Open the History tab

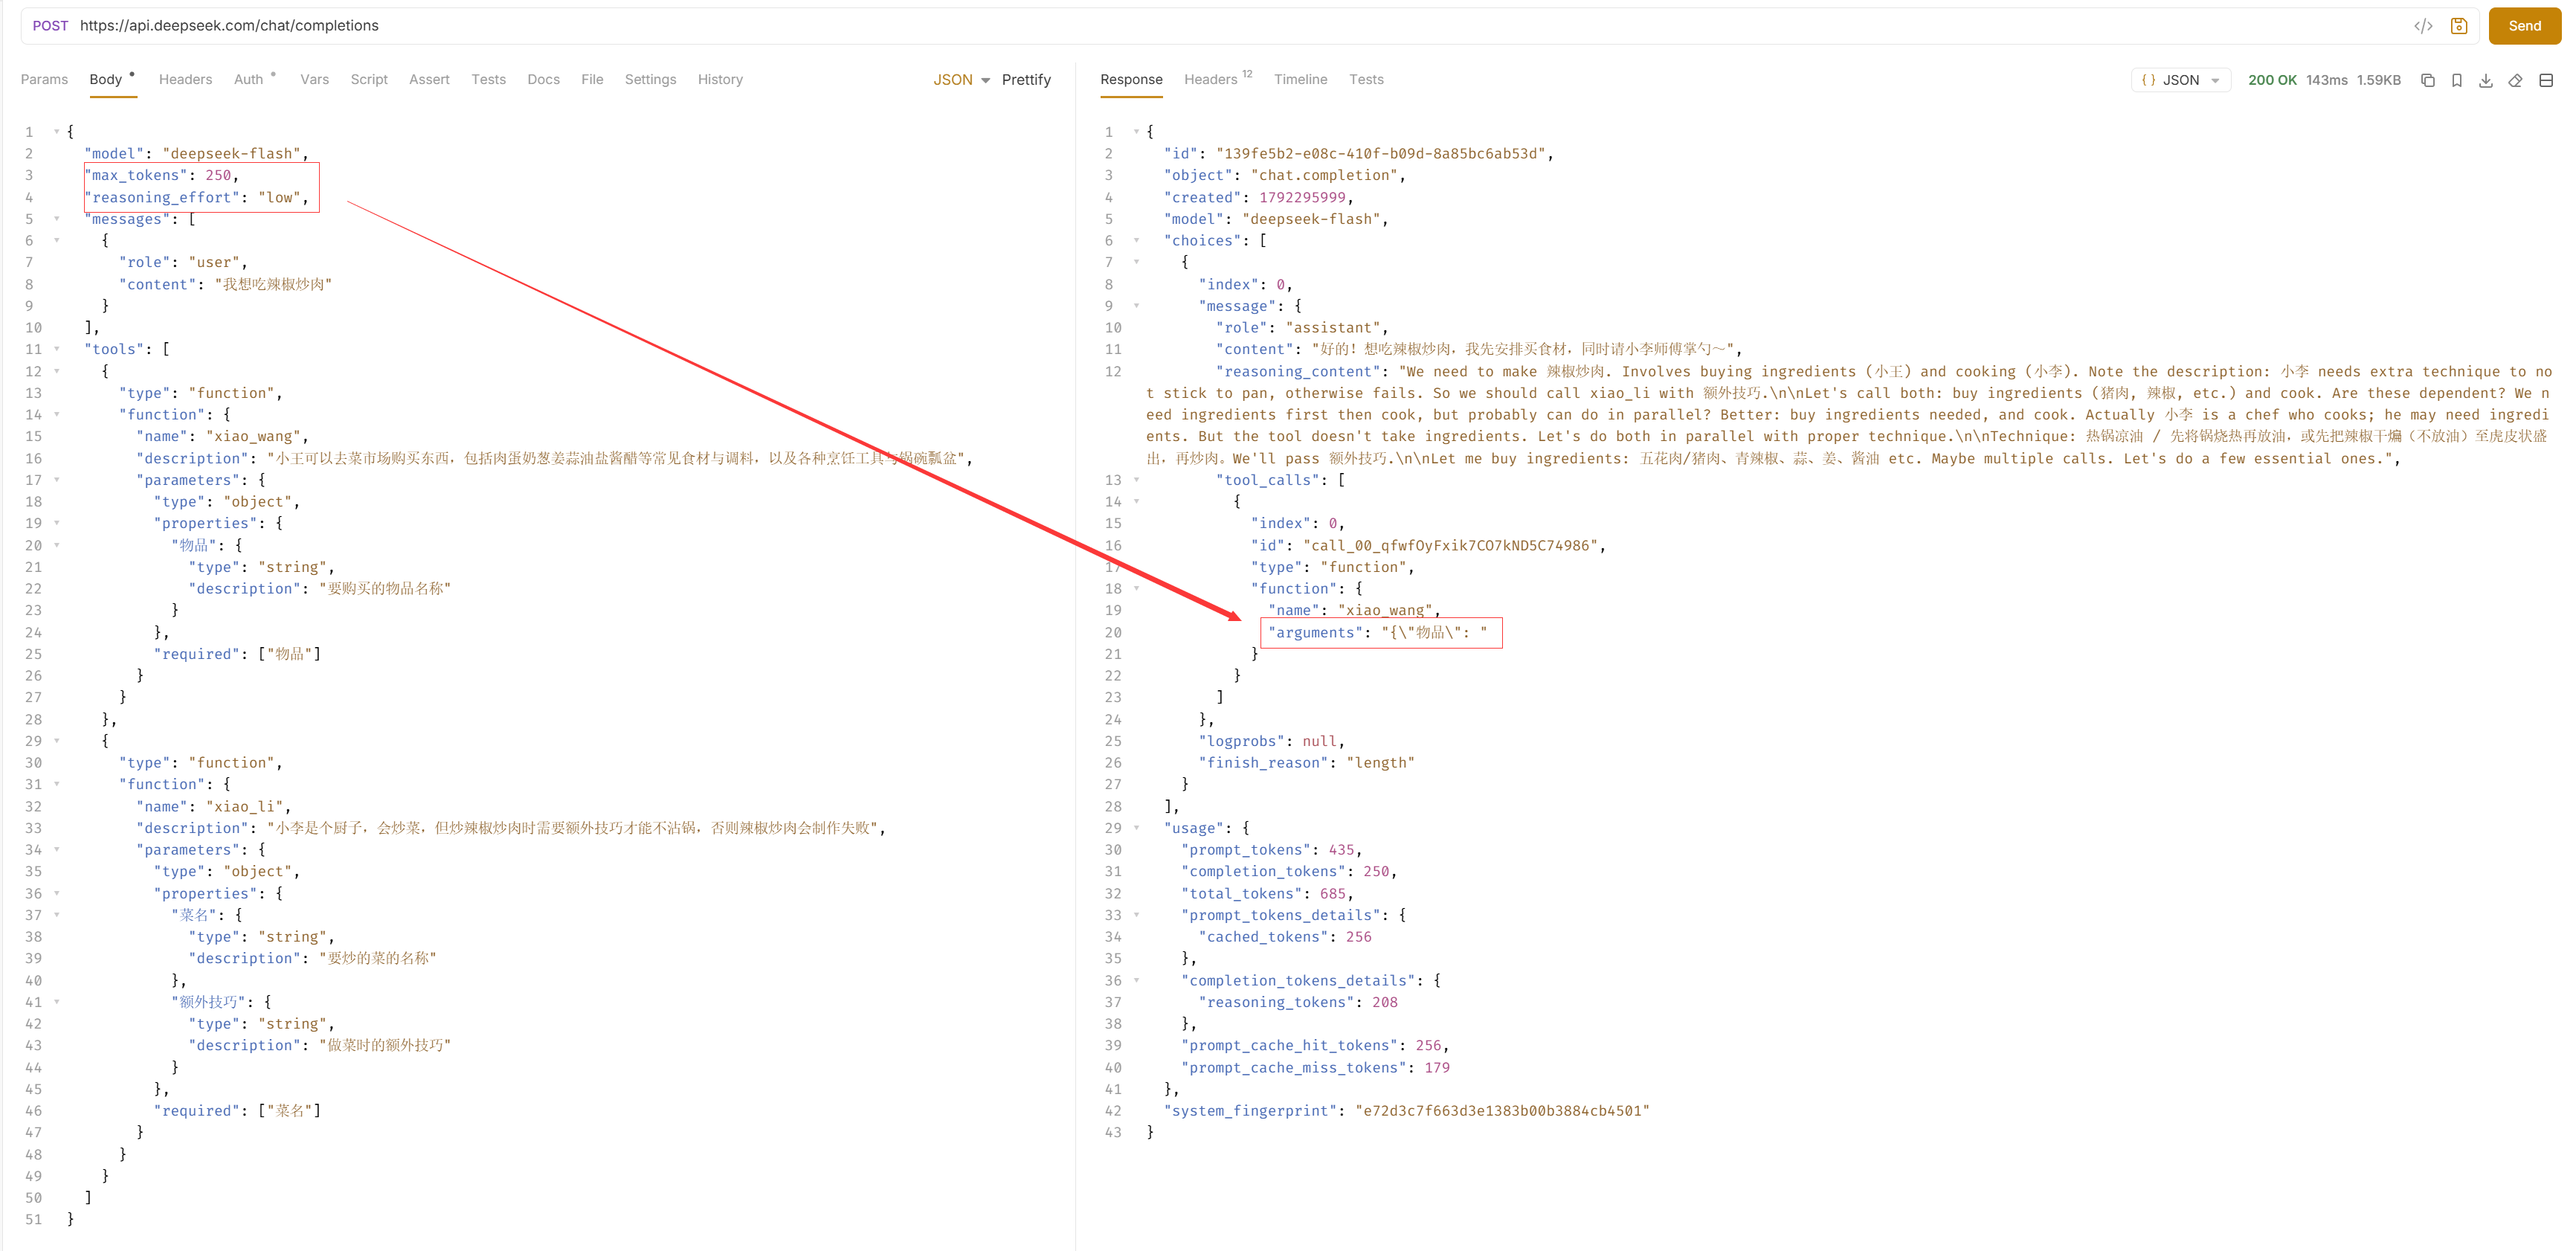tap(720, 80)
